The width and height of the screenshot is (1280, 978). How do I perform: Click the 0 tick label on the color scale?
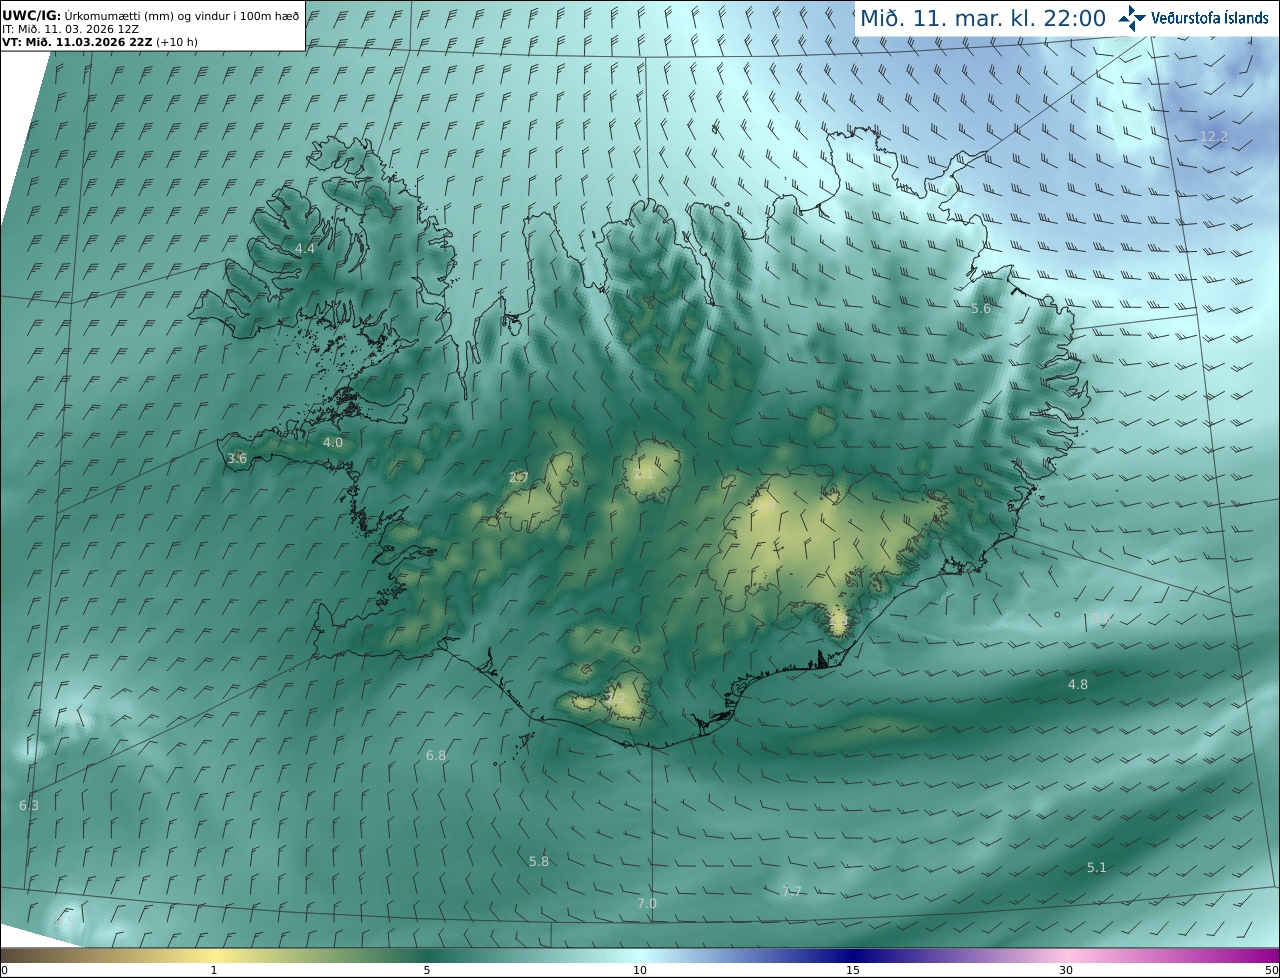(x=4, y=970)
